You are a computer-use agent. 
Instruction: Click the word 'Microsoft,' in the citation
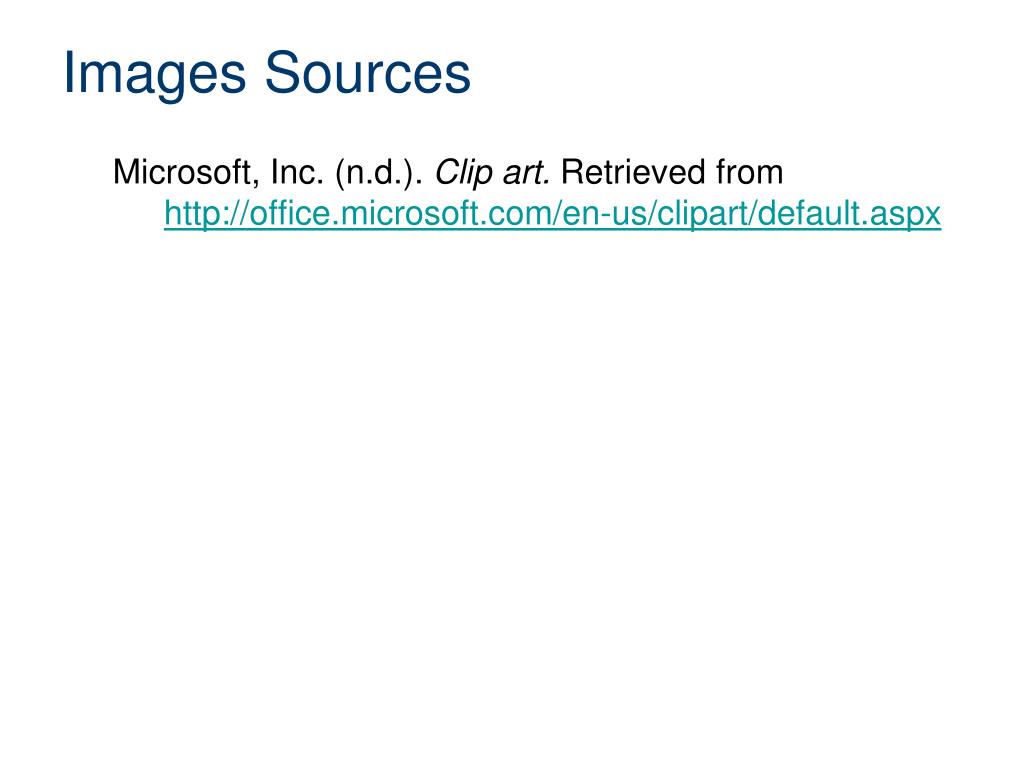tap(183, 173)
